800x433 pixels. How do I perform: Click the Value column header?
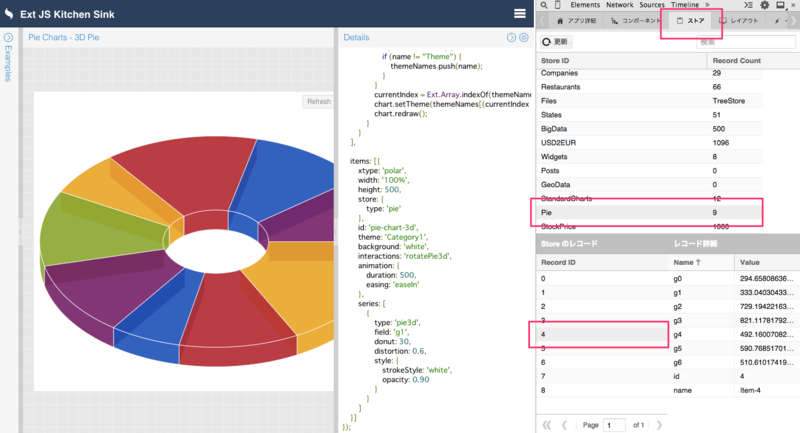point(767,262)
